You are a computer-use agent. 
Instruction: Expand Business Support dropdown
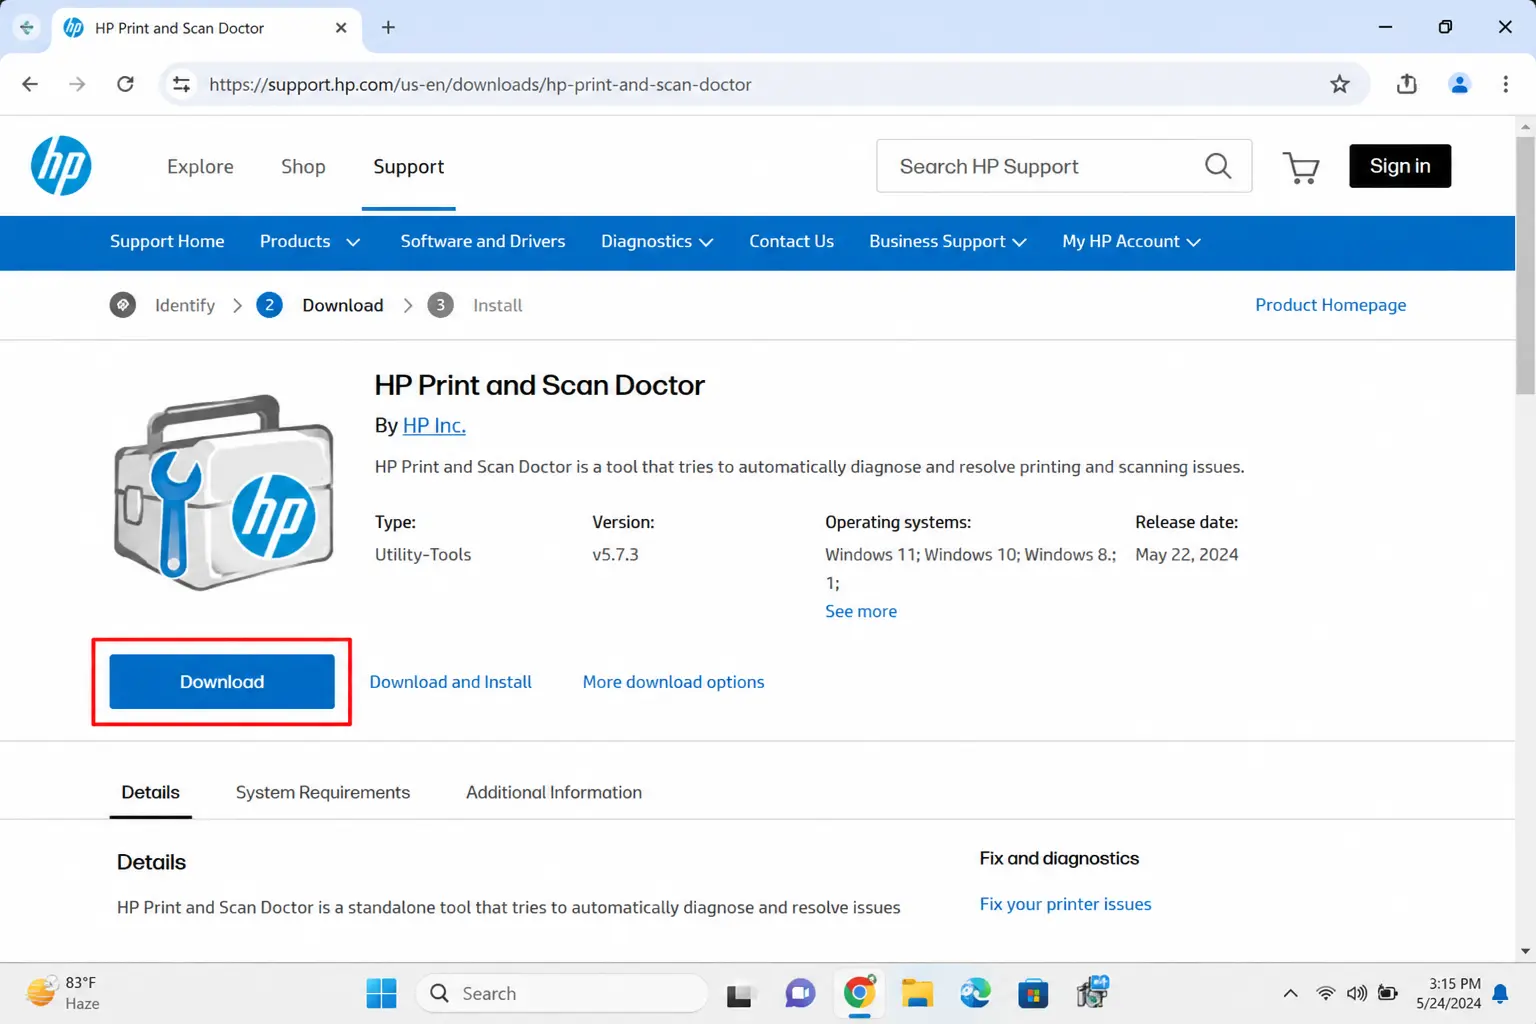pos(948,242)
